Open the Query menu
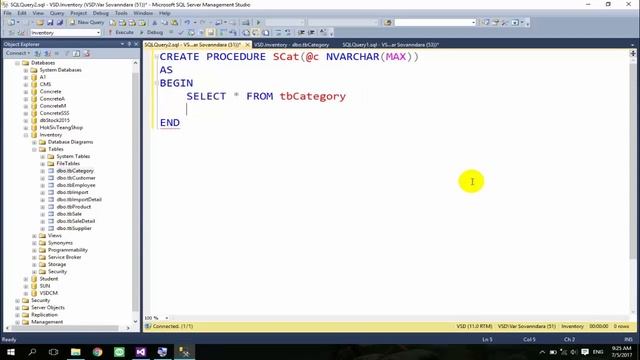This screenshot has height=360, width=640. pyautogui.click(x=57, y=13)
